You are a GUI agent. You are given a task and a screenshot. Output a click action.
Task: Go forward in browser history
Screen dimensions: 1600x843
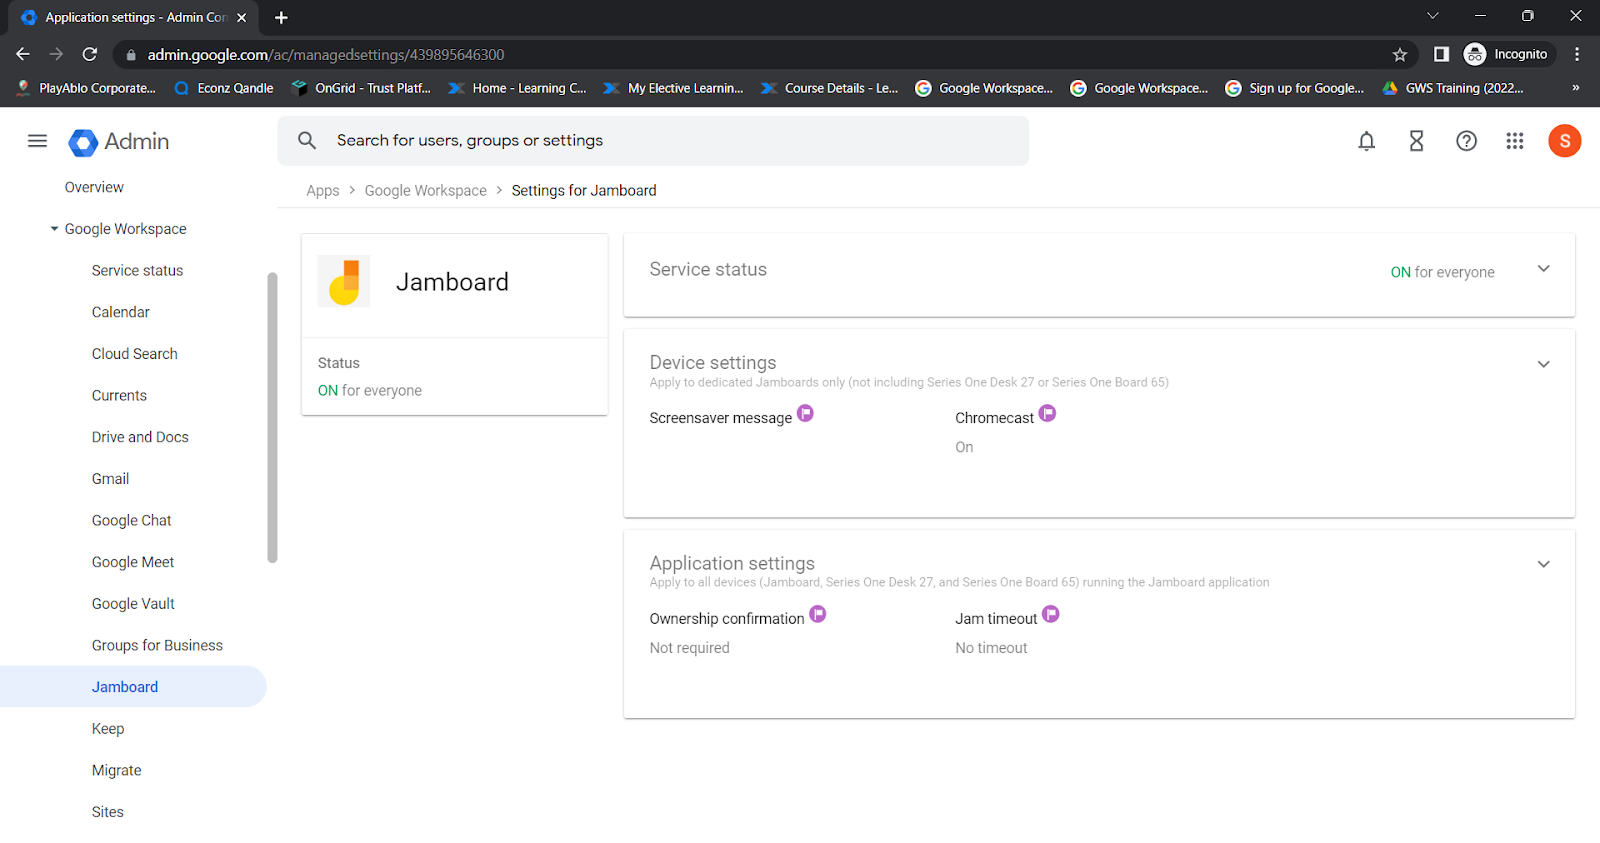tap(56, 55)
